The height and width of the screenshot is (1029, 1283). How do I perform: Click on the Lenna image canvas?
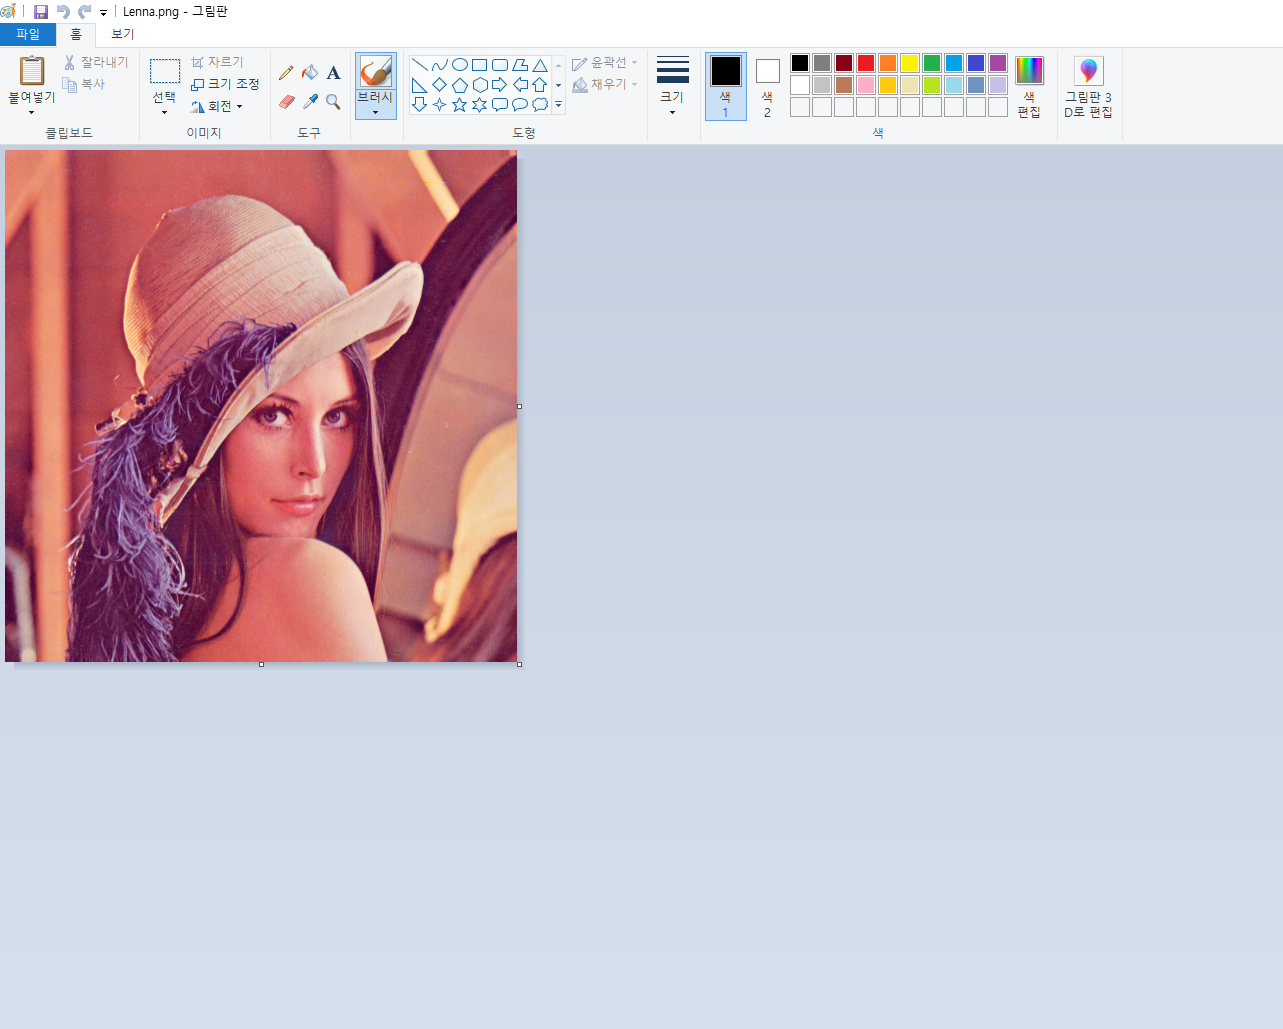[x=261, y=406]
